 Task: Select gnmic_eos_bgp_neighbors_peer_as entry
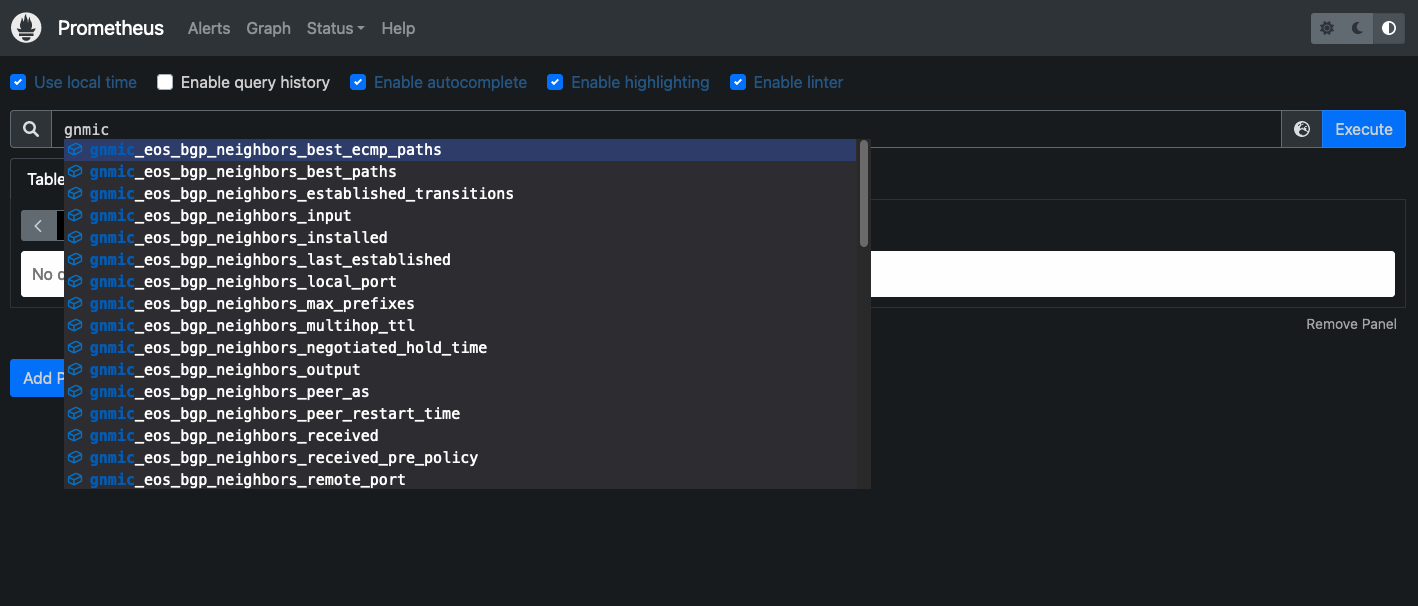[461, 392]
